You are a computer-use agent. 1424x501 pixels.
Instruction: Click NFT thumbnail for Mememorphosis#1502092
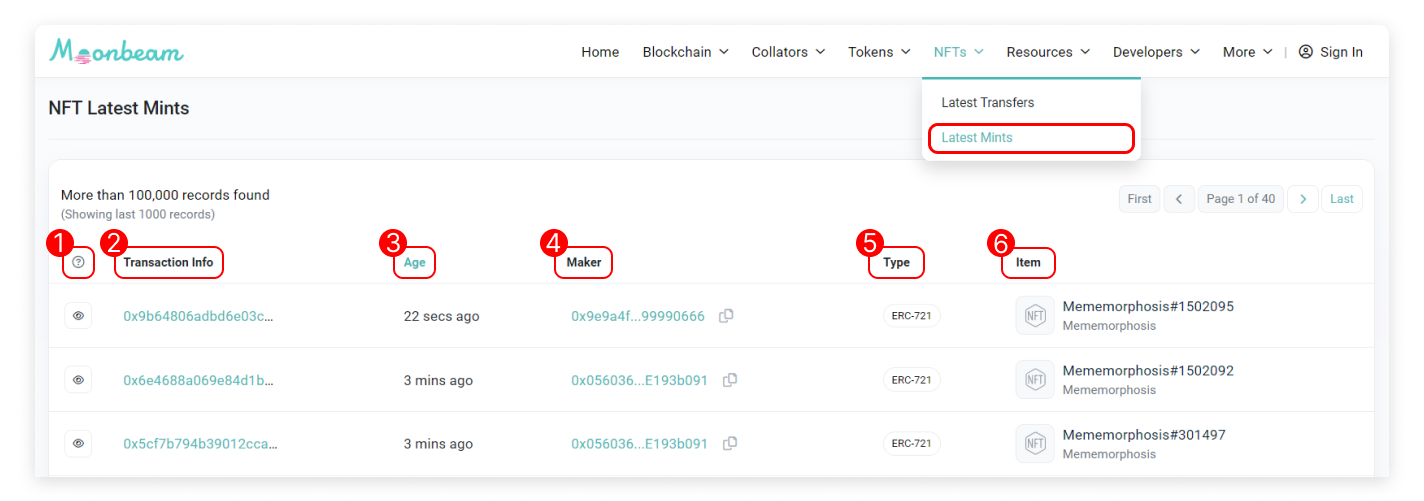tap(1035, 380)
